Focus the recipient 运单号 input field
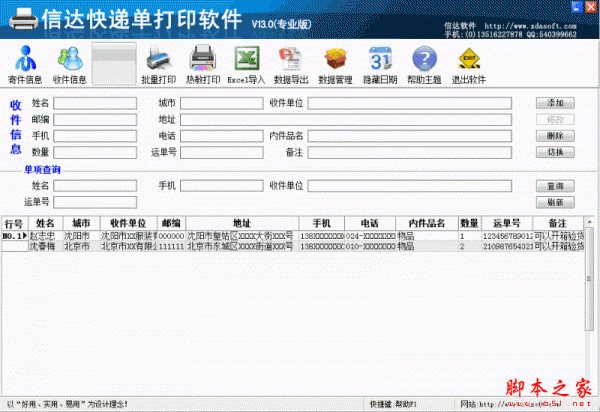The height and width of the screenshot is (412, 600). (222, 152)
